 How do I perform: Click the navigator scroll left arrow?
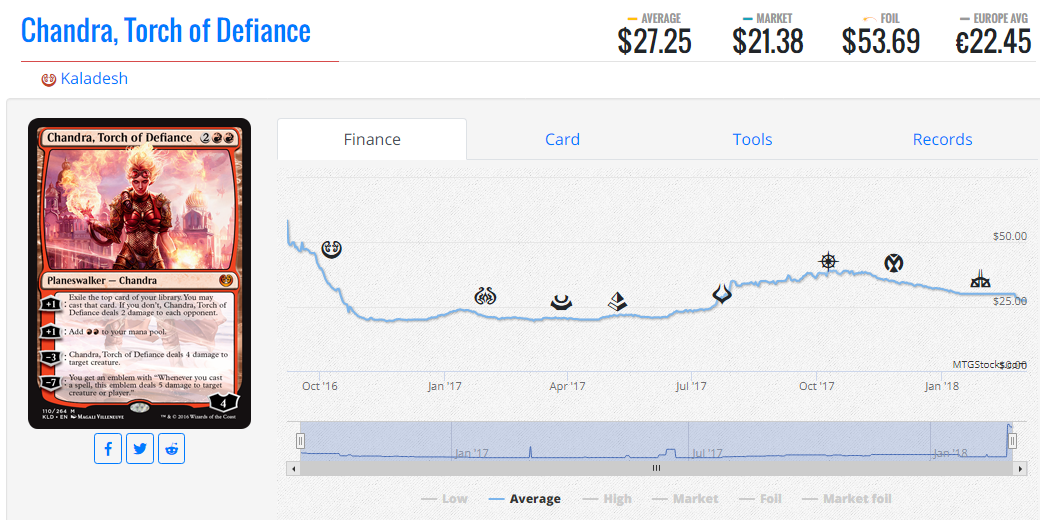292,468
